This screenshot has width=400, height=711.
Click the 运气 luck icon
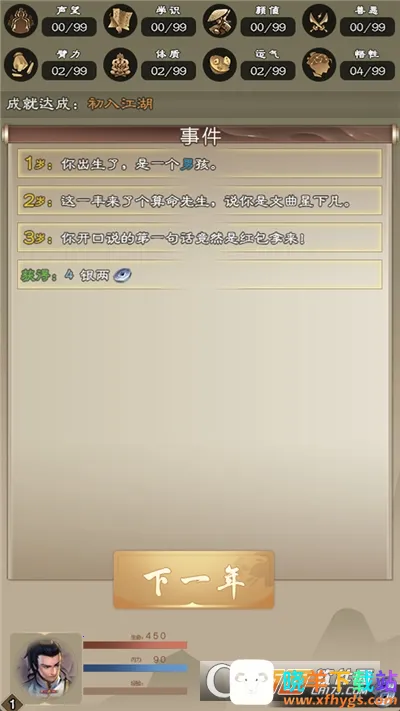[x=220, y=64]
